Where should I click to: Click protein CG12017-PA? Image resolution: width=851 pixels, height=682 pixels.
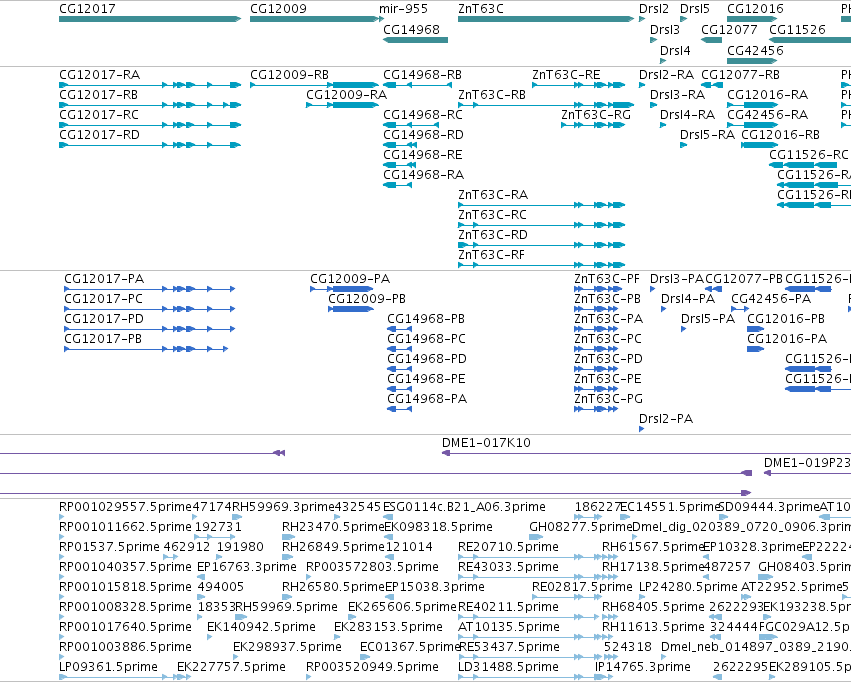click(x=104, y=278)
